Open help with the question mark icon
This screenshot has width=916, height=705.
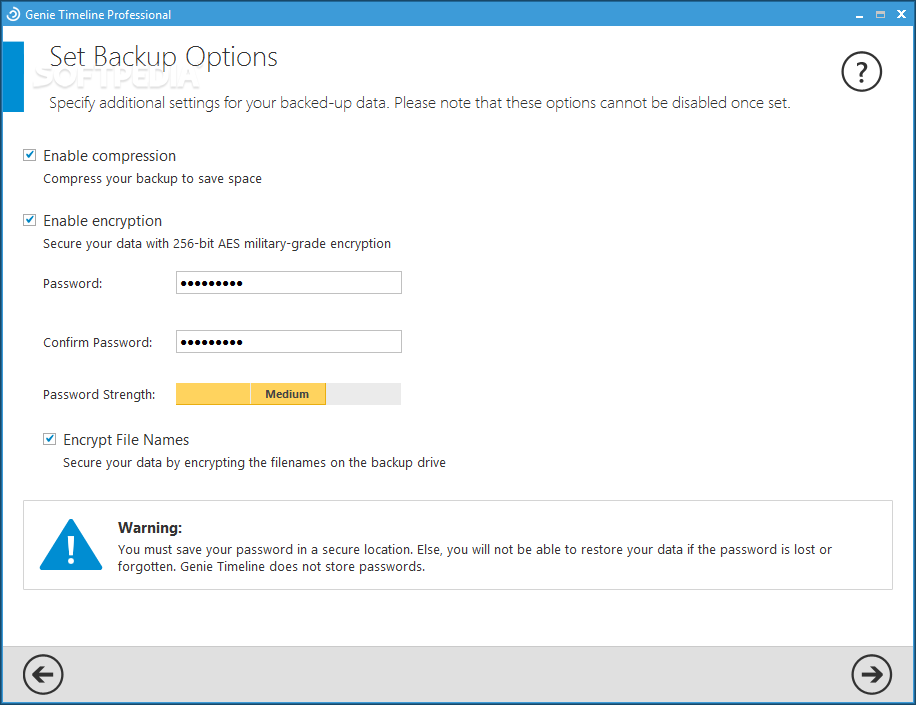coord(861,72)
